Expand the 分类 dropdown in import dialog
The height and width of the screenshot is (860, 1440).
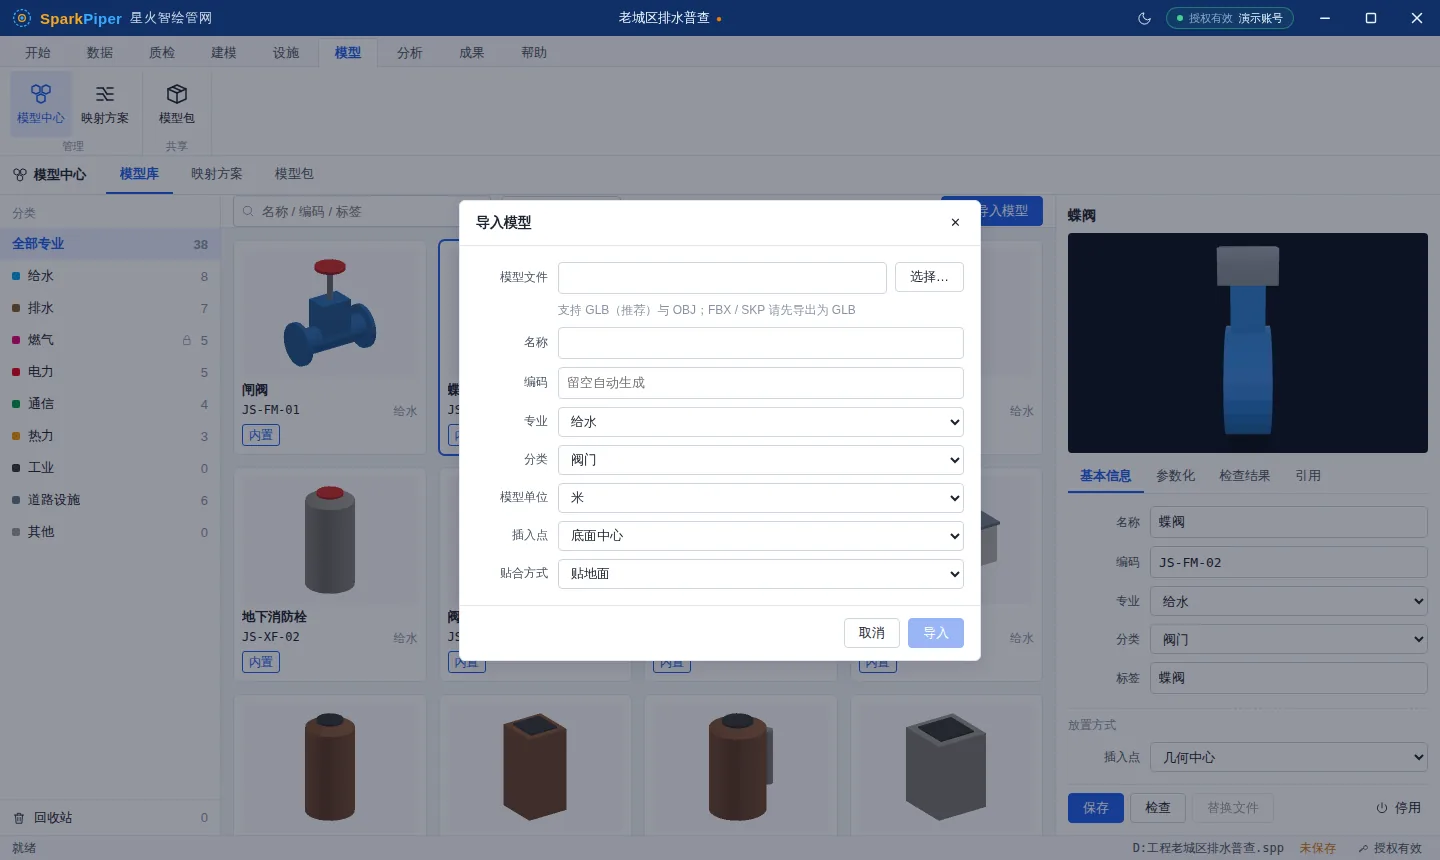[x=761, y=460]
